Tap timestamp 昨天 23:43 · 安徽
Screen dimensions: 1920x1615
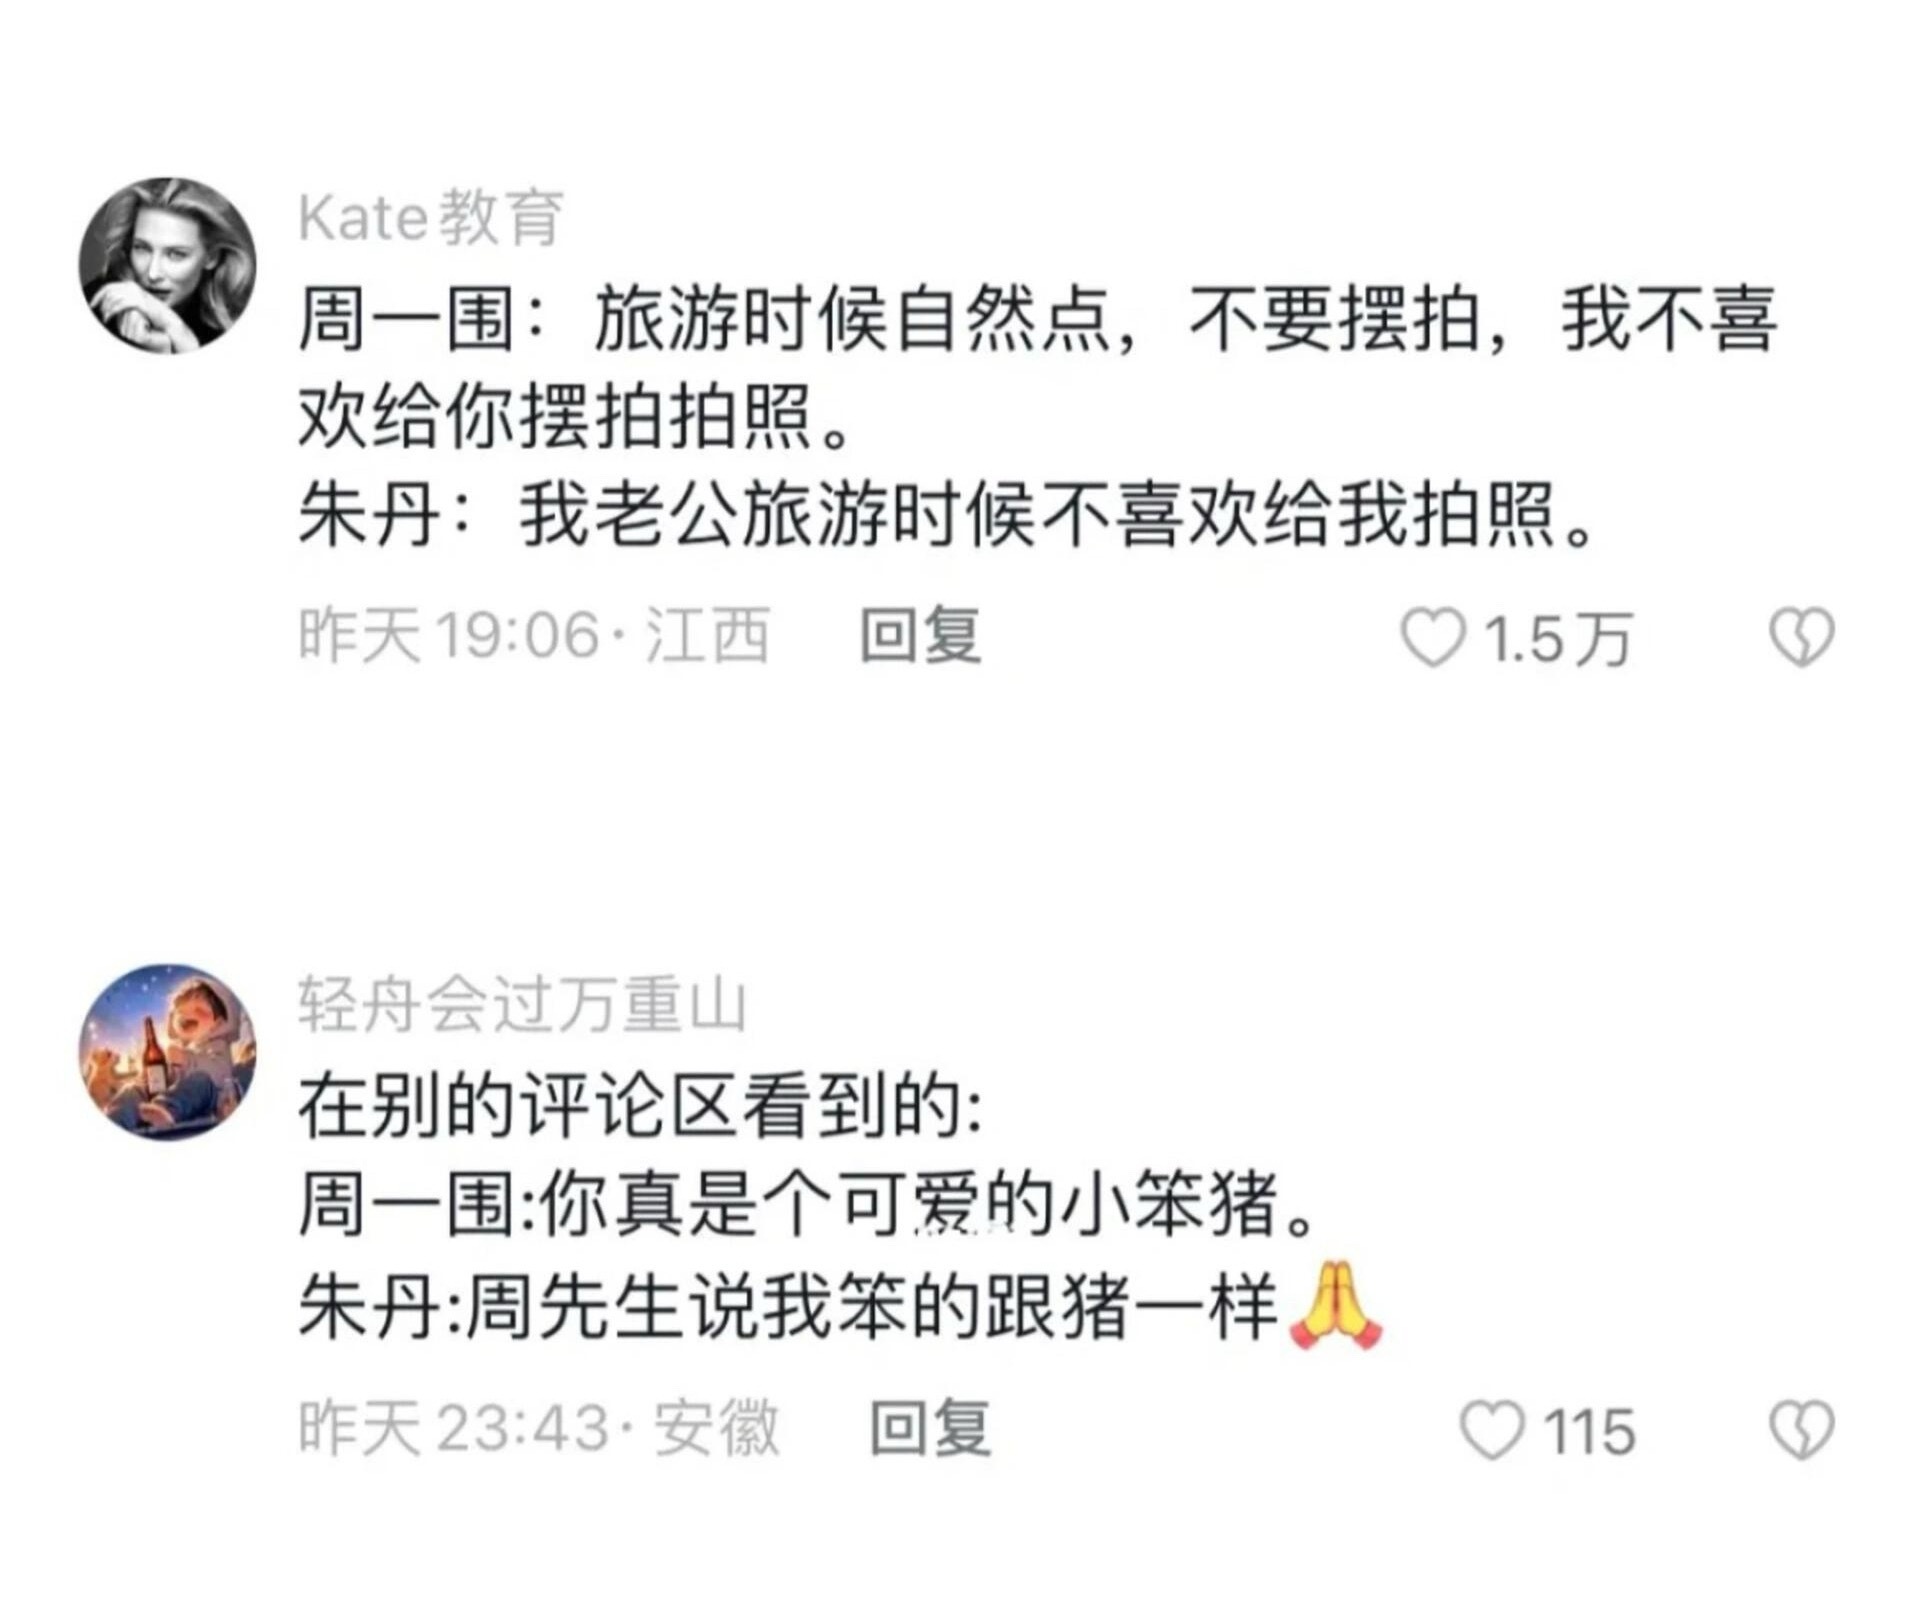point(539,1427)
